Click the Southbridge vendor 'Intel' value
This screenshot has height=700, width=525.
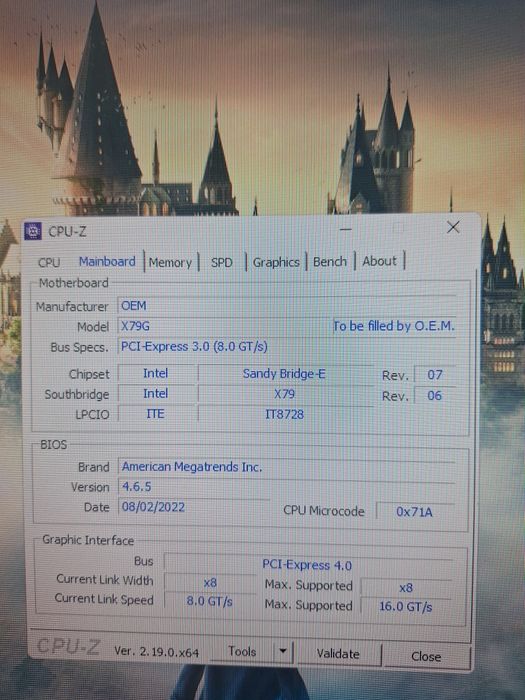tap(156, 393)
